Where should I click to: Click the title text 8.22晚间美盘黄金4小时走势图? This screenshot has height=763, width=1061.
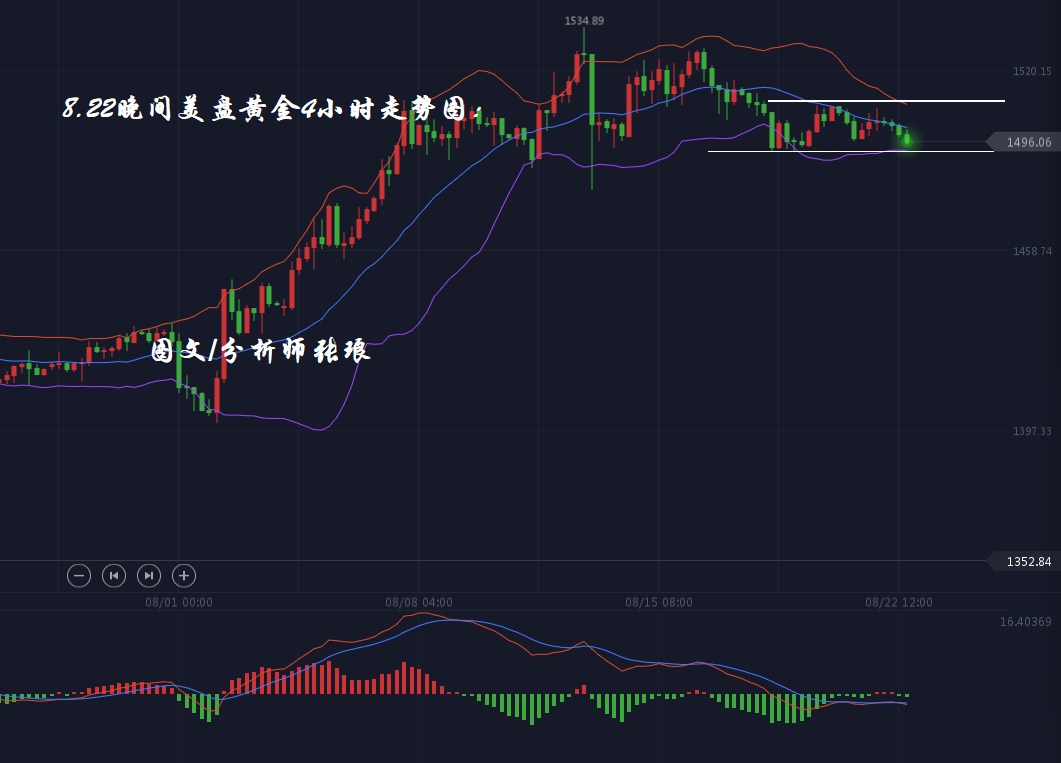pos(272,109)
